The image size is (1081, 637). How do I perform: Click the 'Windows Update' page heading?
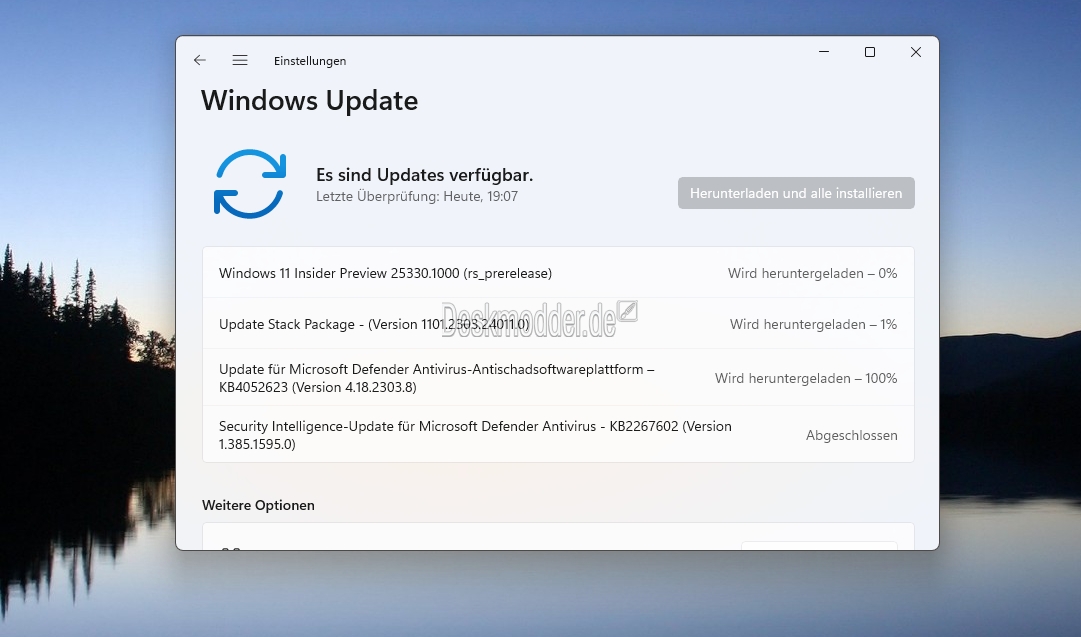tap(310, 101)
